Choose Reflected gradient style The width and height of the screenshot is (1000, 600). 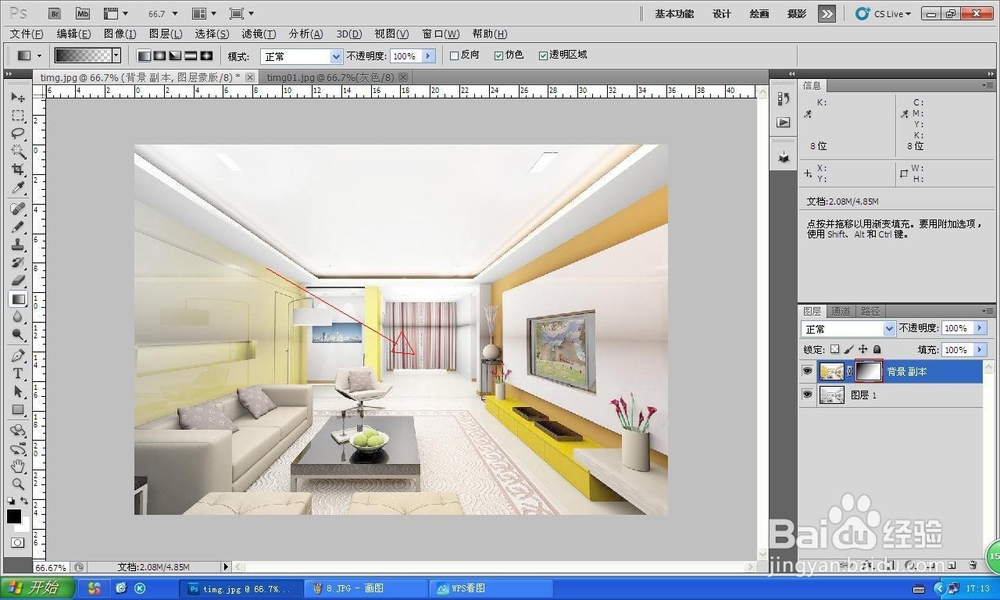tap(191, 56)
